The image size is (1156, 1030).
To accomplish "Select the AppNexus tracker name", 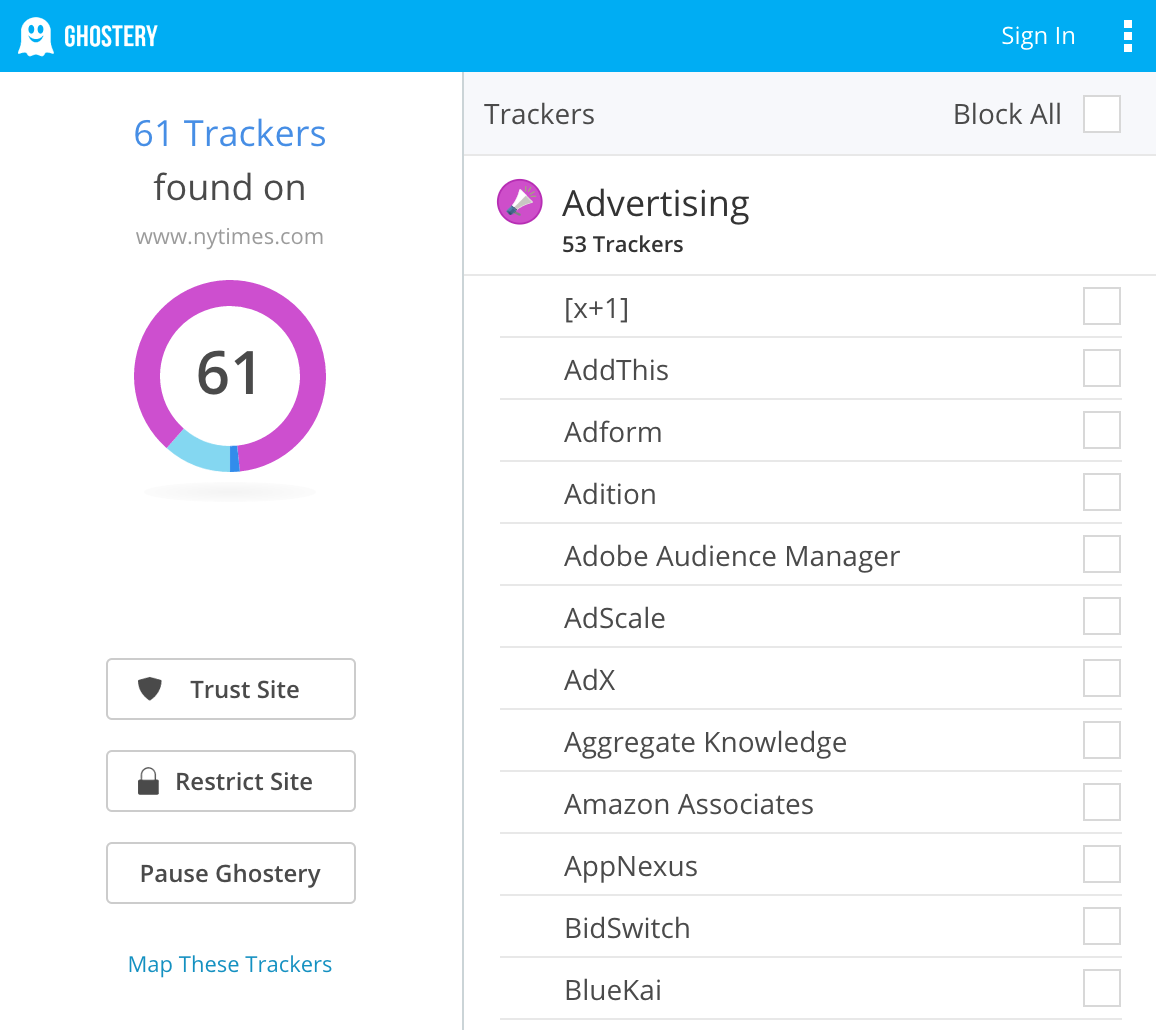I will coord(631,866).
